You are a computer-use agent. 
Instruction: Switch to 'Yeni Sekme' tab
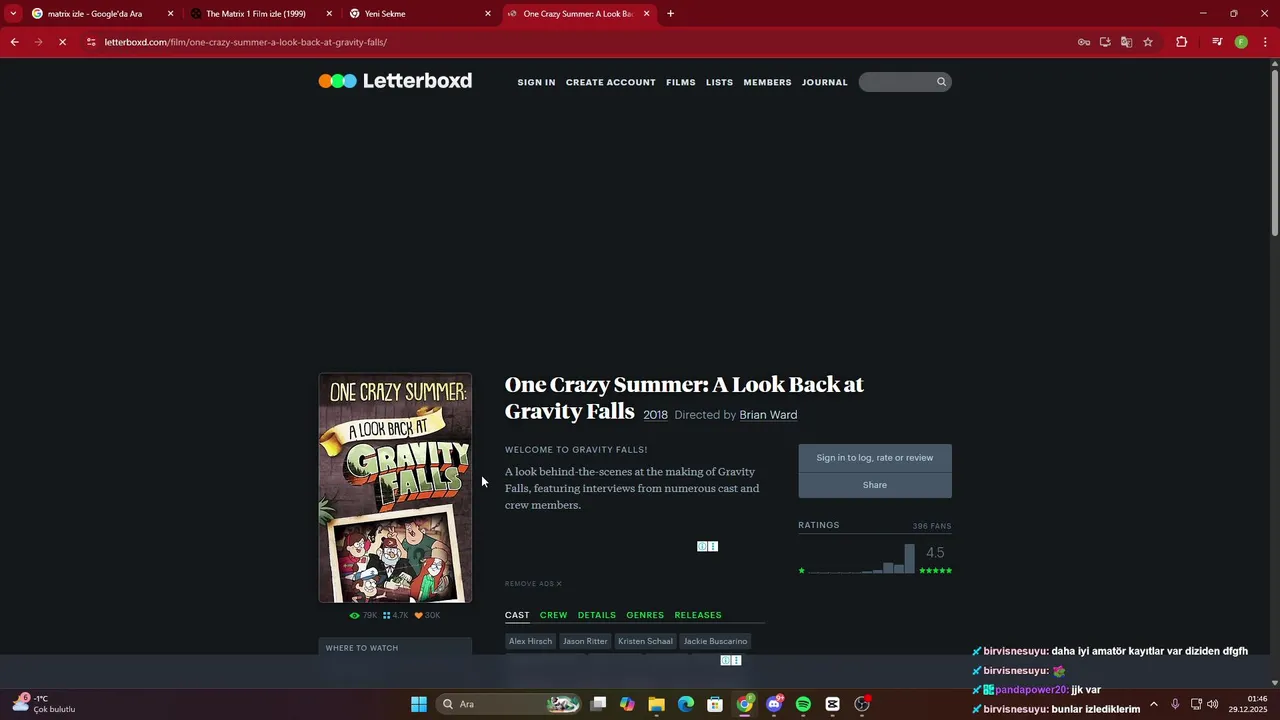pos(385,14)
